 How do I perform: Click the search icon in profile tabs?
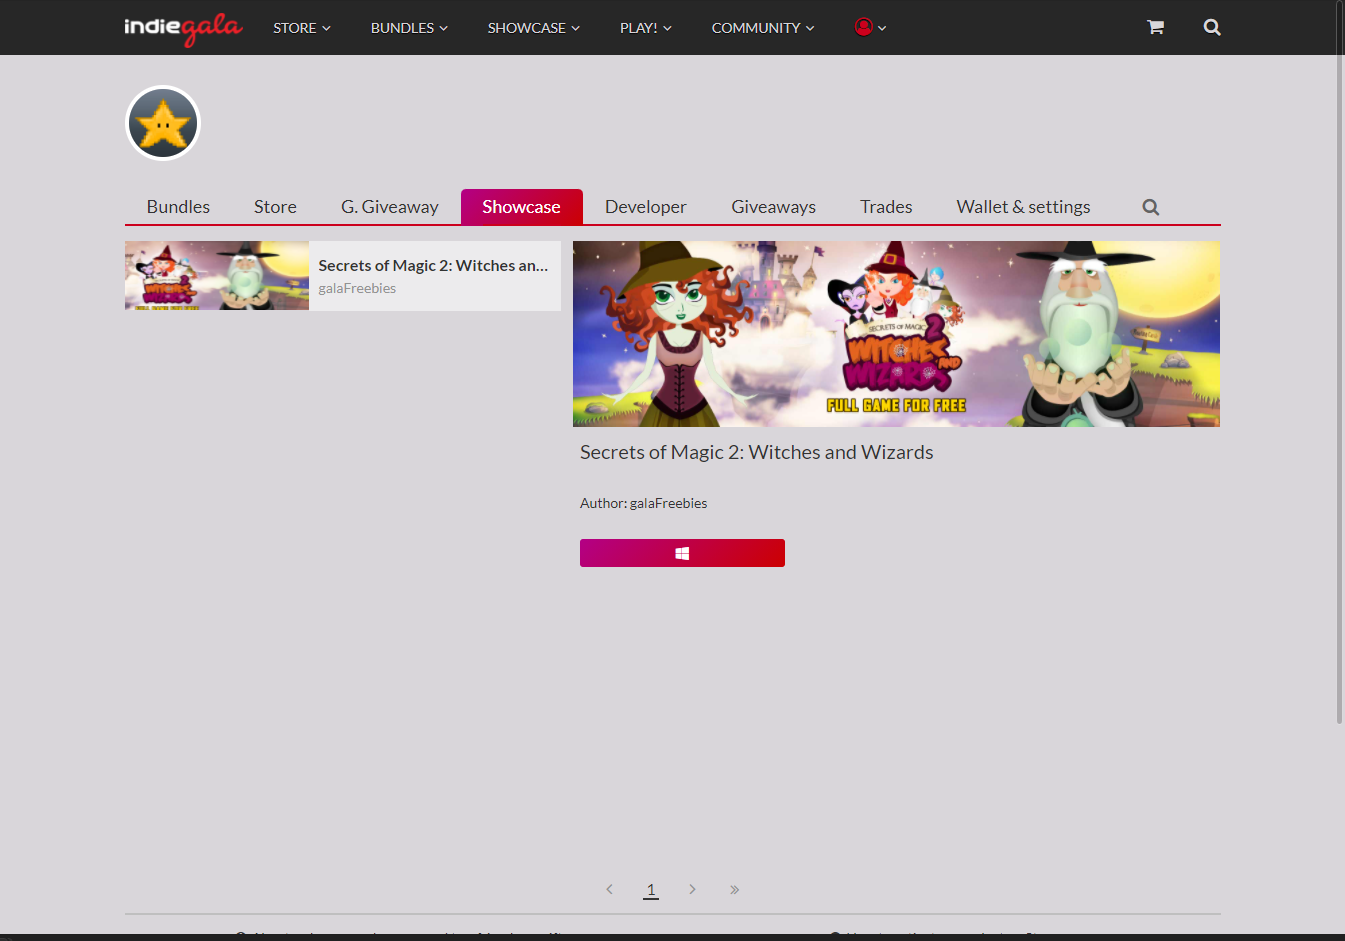pyautogui.click(x=1151, y=207)
